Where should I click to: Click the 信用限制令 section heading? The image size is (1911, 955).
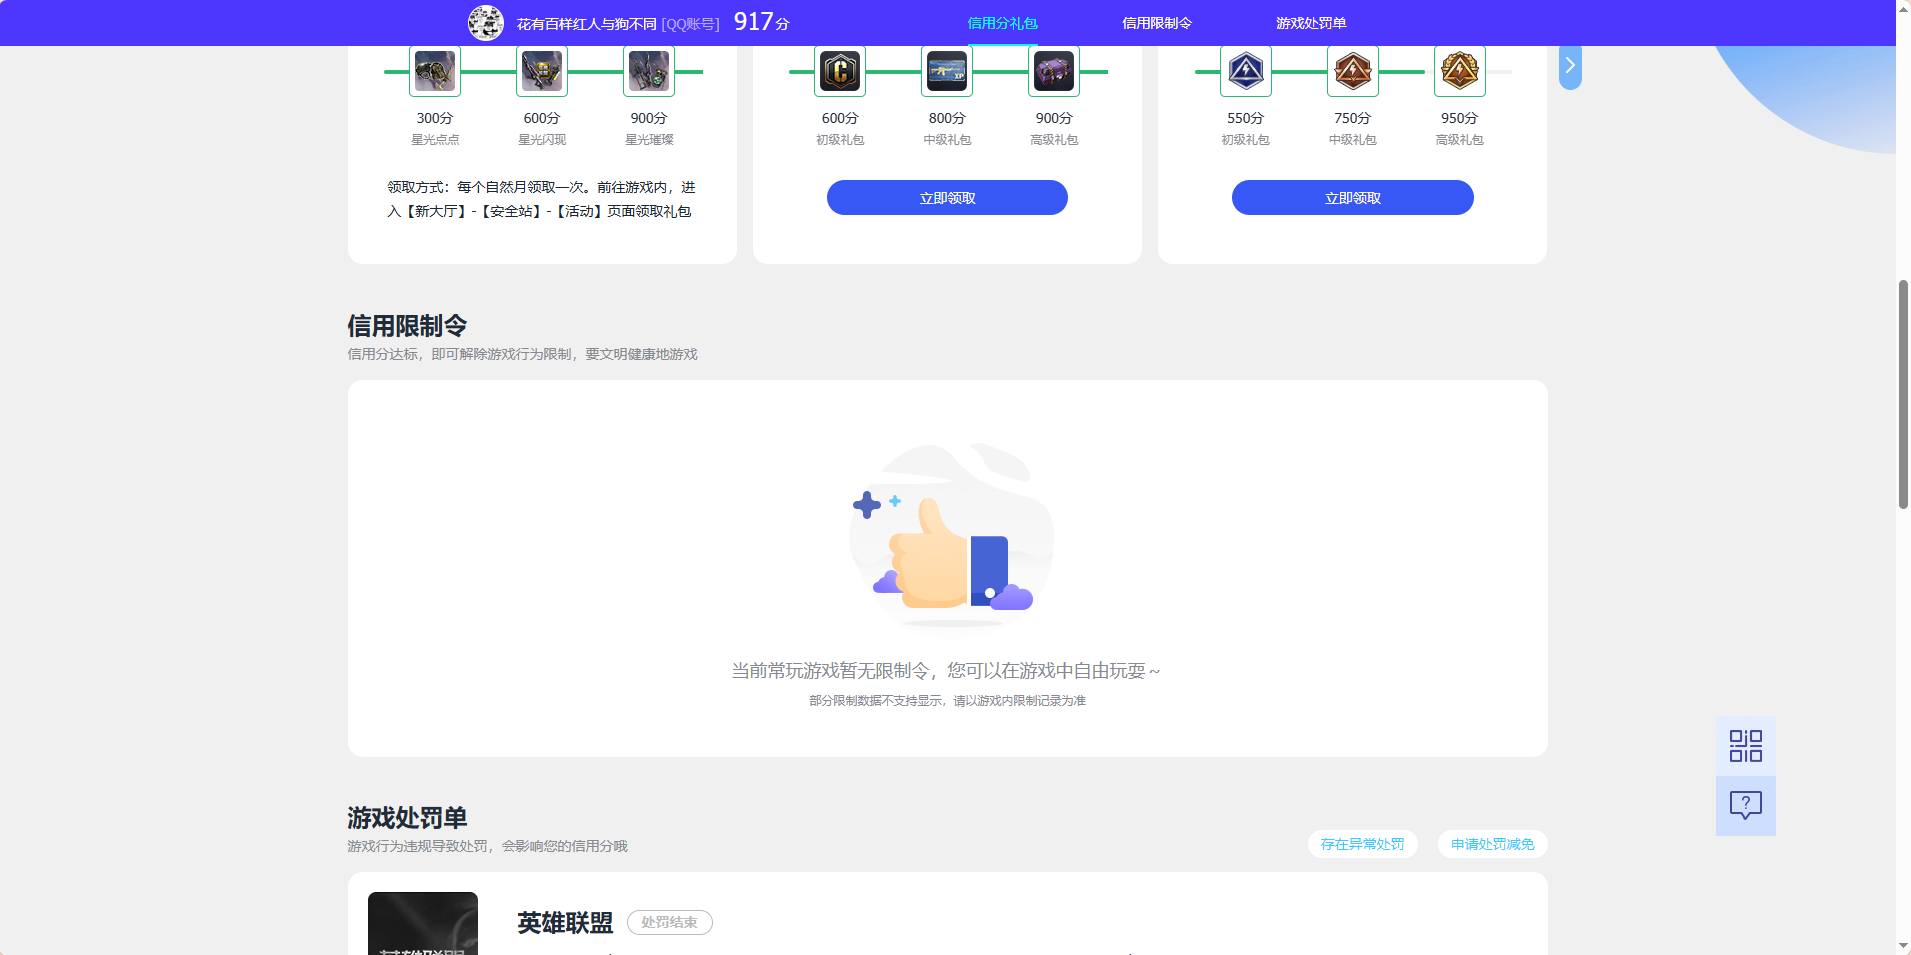click(407, 326)
